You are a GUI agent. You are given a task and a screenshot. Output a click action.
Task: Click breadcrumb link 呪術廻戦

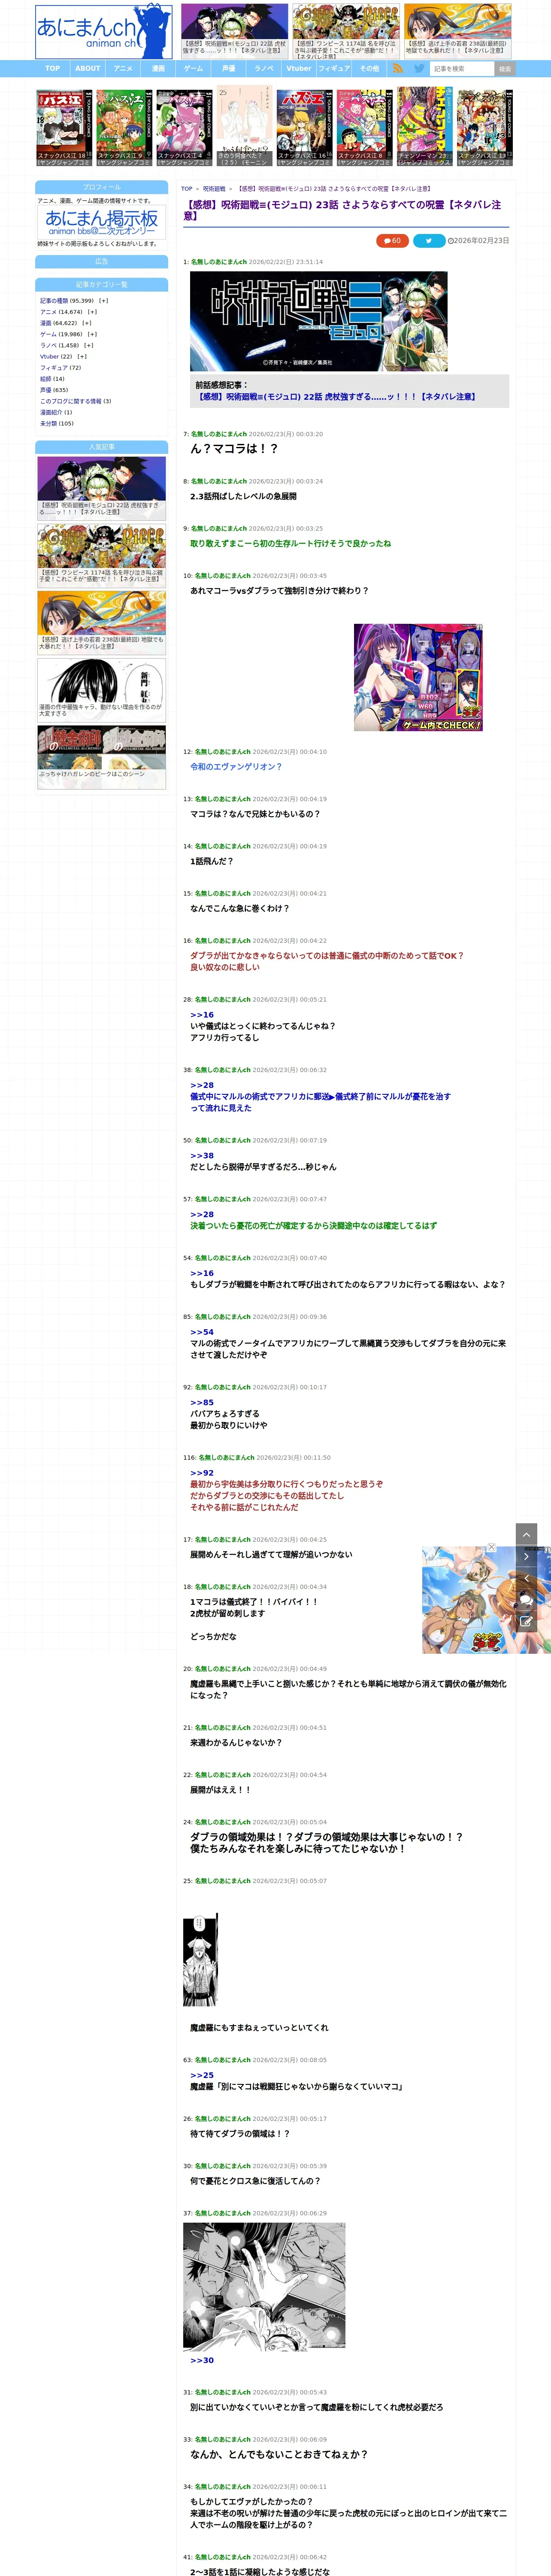(x=214, y=188)
